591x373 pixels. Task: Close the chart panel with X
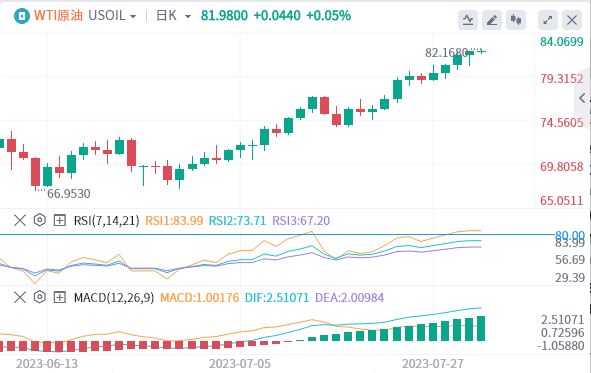click(x=572, y=20)
